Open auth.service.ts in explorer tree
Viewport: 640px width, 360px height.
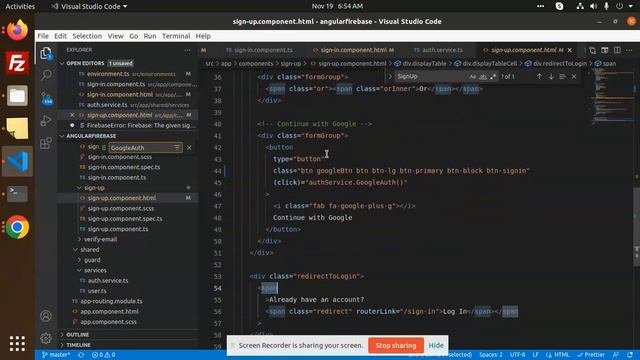(x=108, y=280)
